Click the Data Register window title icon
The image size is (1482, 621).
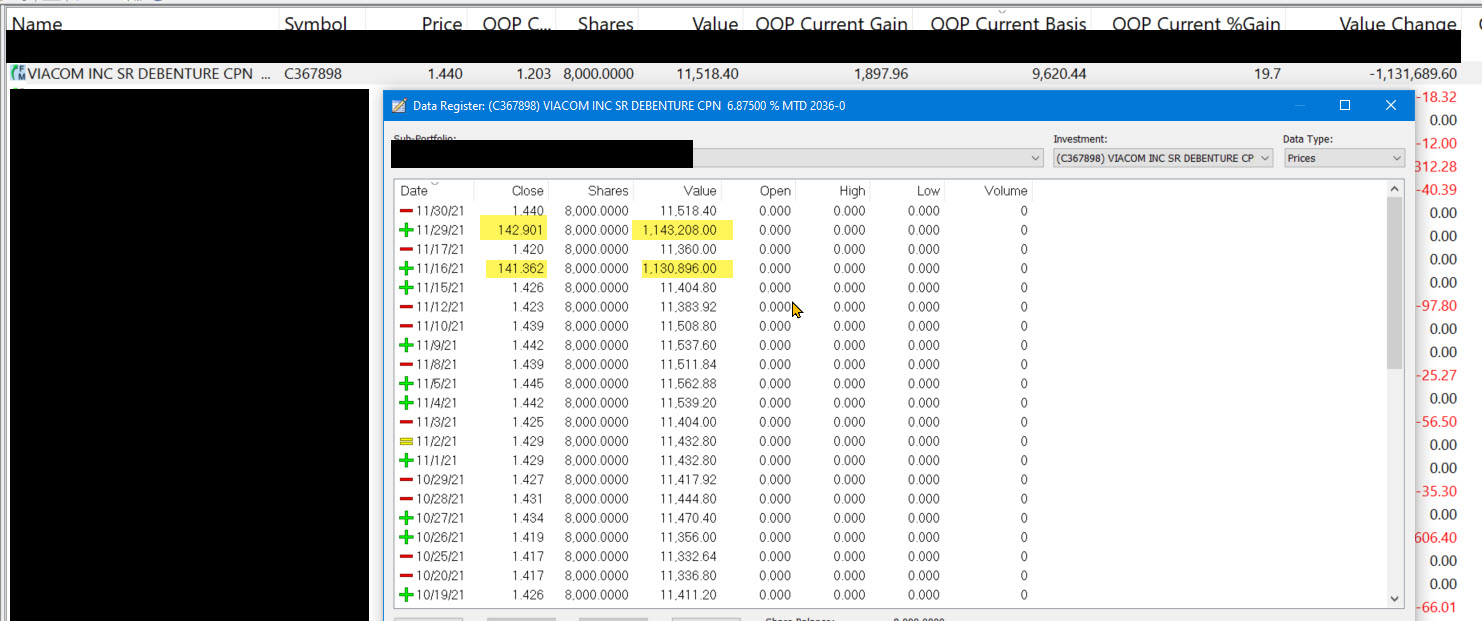(398, 105)
